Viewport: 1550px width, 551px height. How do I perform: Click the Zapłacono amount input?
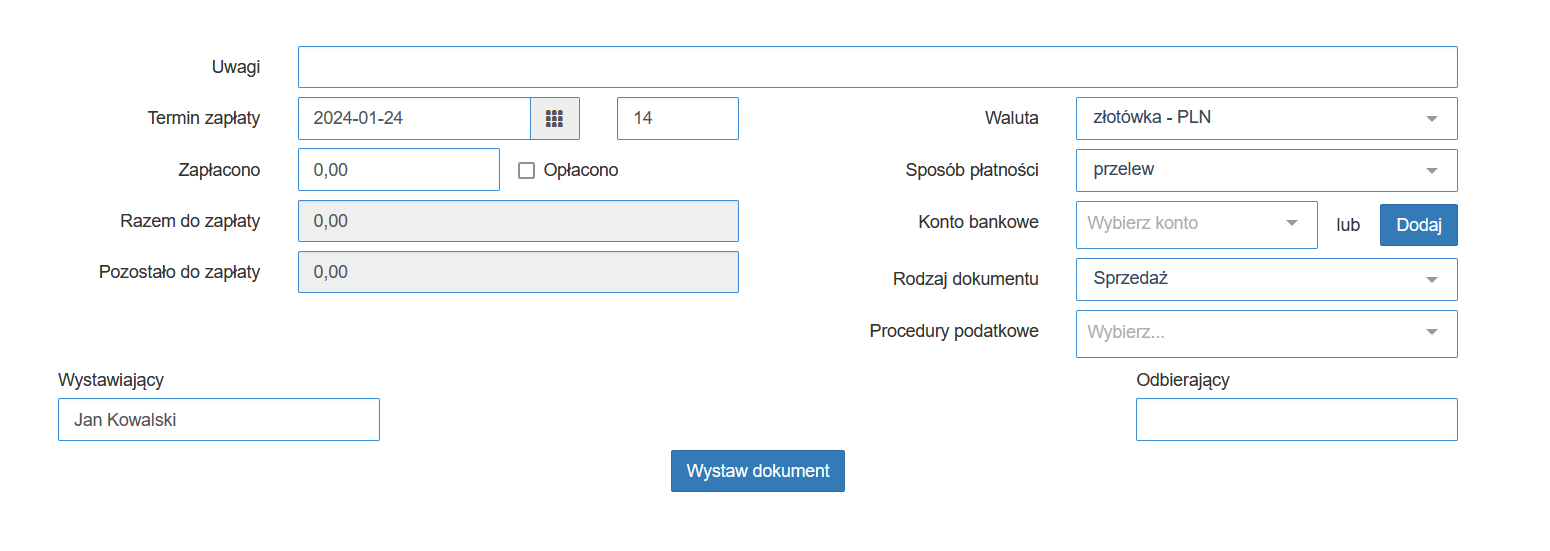(x=398, y=170)
